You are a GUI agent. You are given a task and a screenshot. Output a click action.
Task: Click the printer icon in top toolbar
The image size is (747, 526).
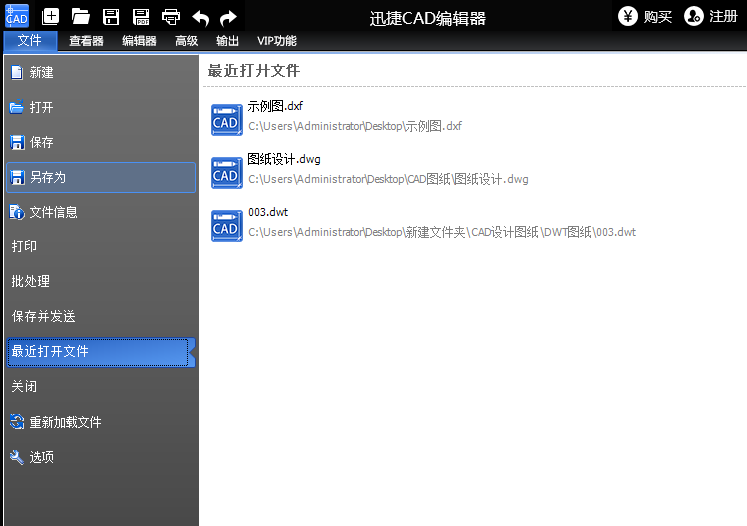pyautogui.click(x=171, y=16)
